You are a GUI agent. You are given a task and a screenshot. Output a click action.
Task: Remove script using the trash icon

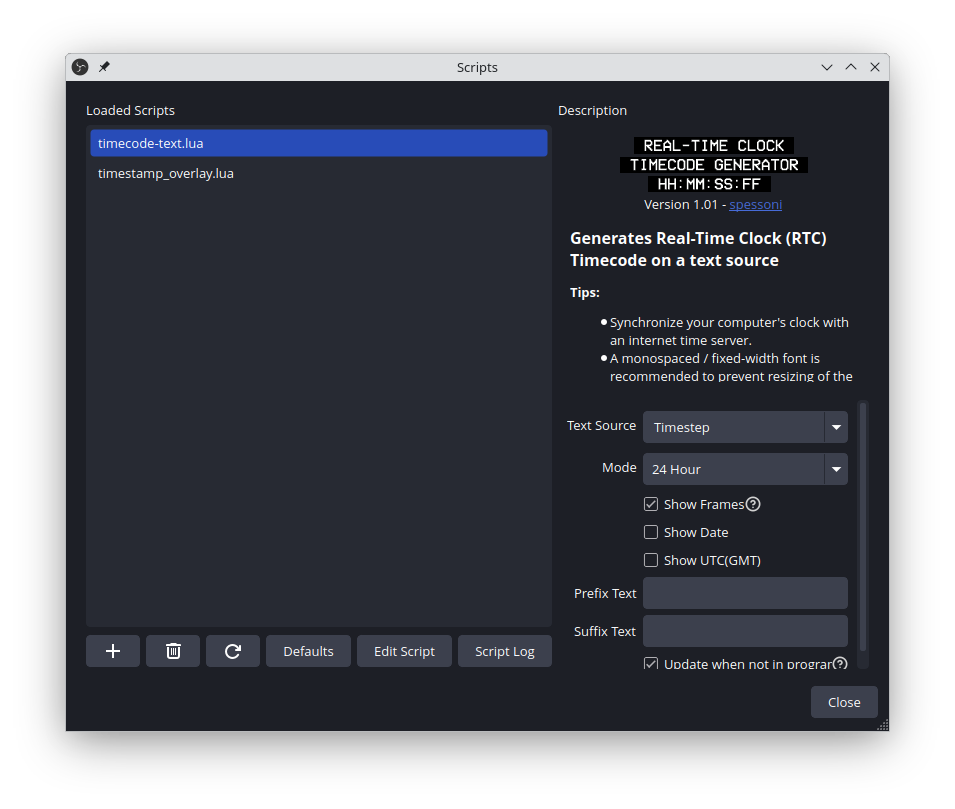(x=173, y=651)
